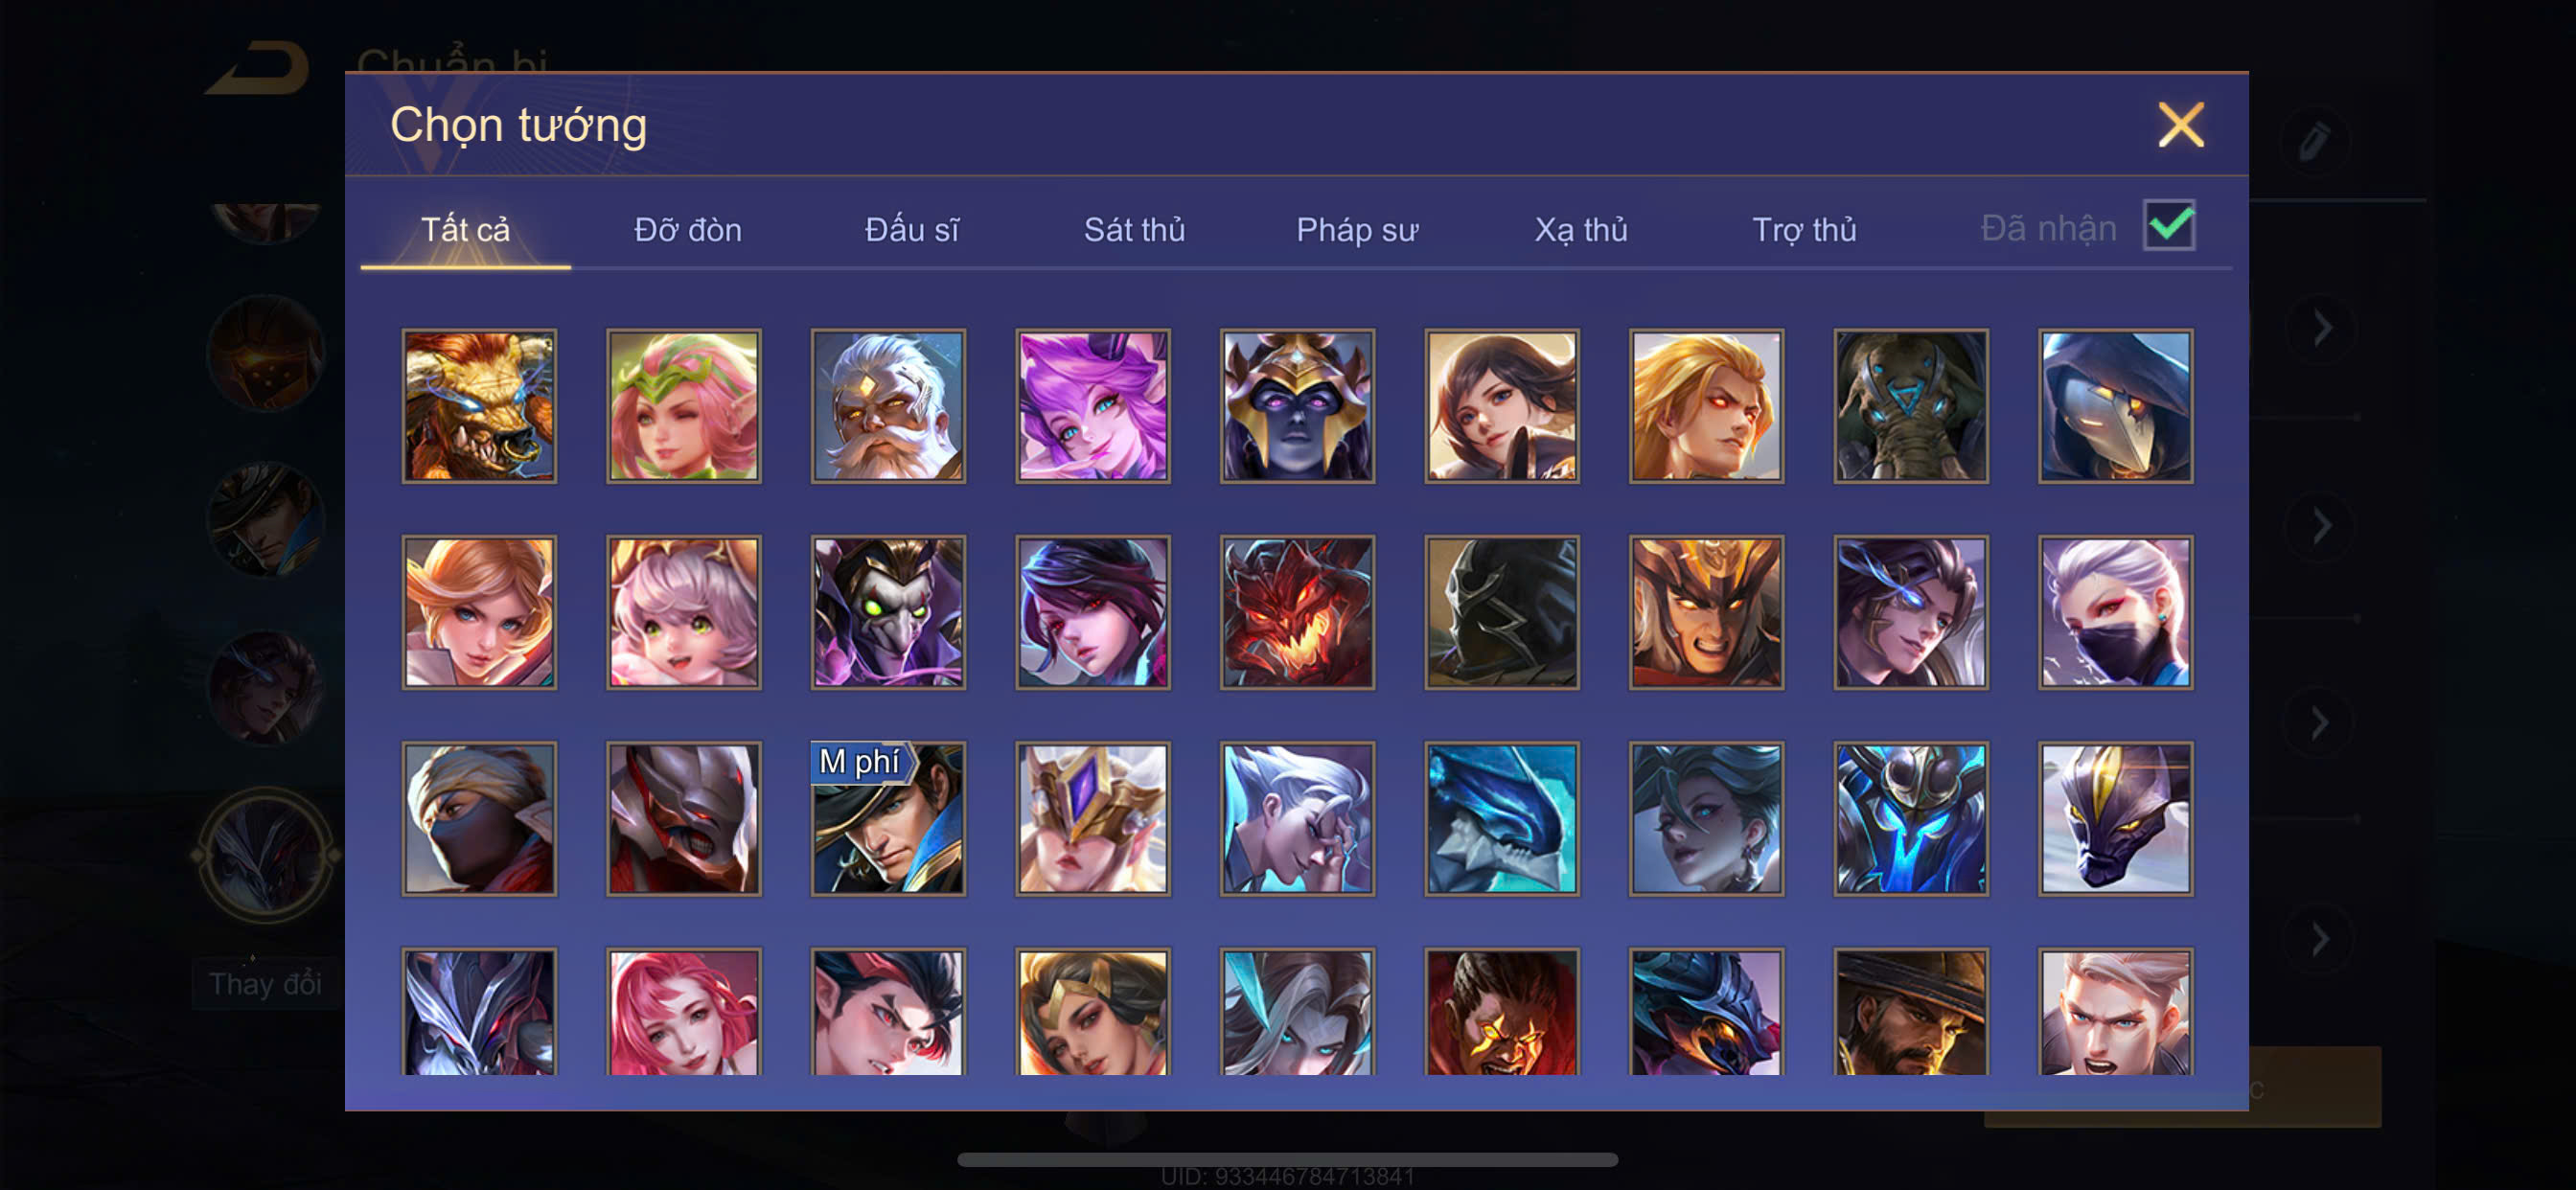The width and height of the screenshot is (2576, 1190).
Task: Pick the masked silver-haired ninja girl hero
Action: click(2116, 612)
